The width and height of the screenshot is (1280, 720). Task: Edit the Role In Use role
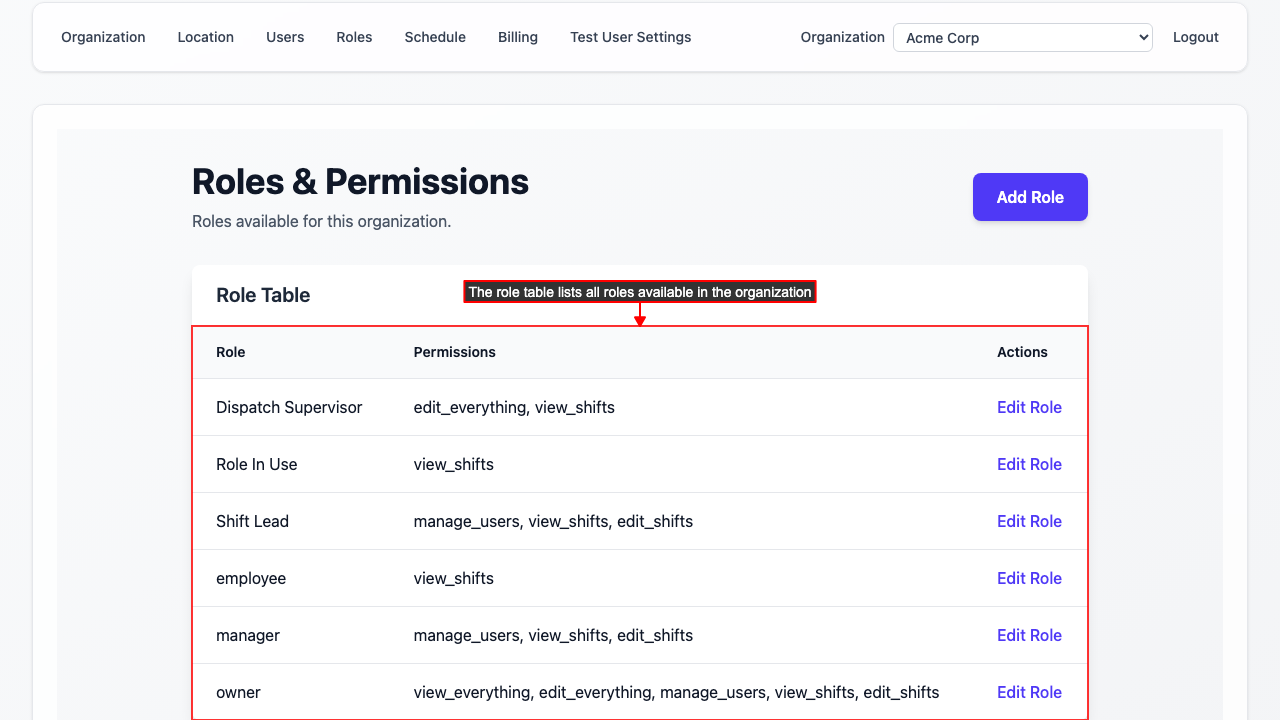tap(1029, 464)
